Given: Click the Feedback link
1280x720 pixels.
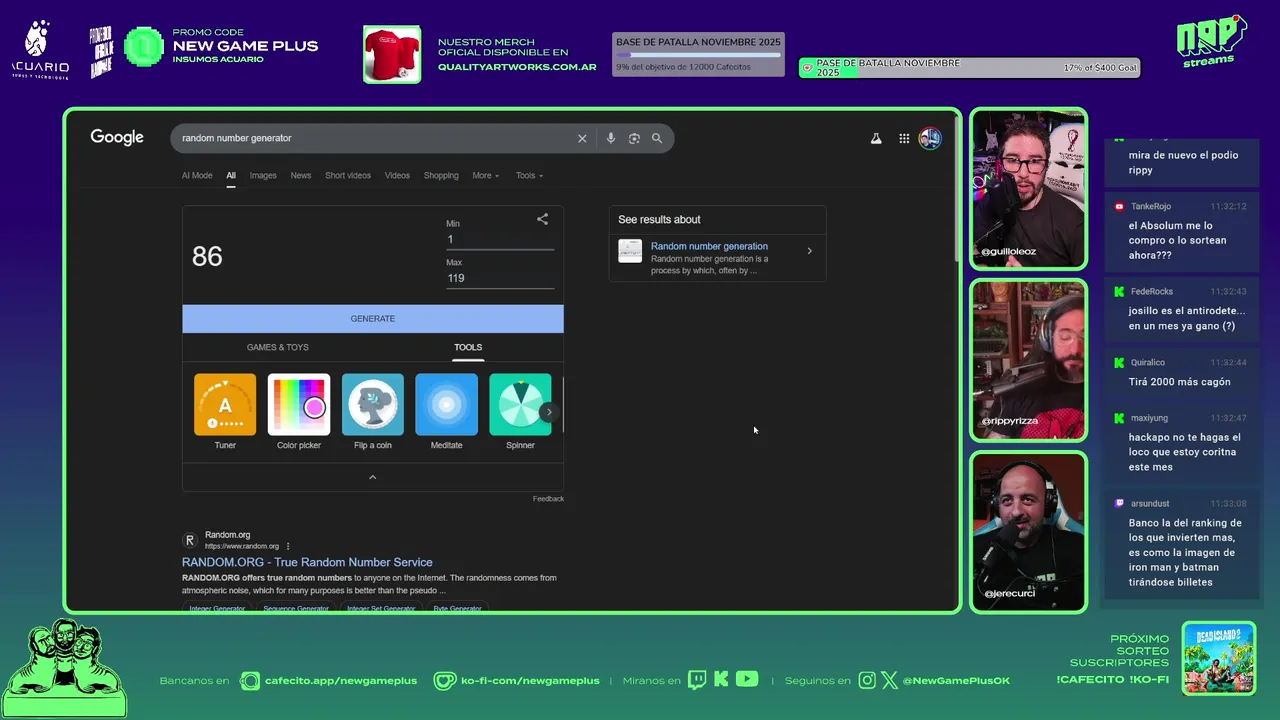Looking at the screenshot, I should (548, 499).
